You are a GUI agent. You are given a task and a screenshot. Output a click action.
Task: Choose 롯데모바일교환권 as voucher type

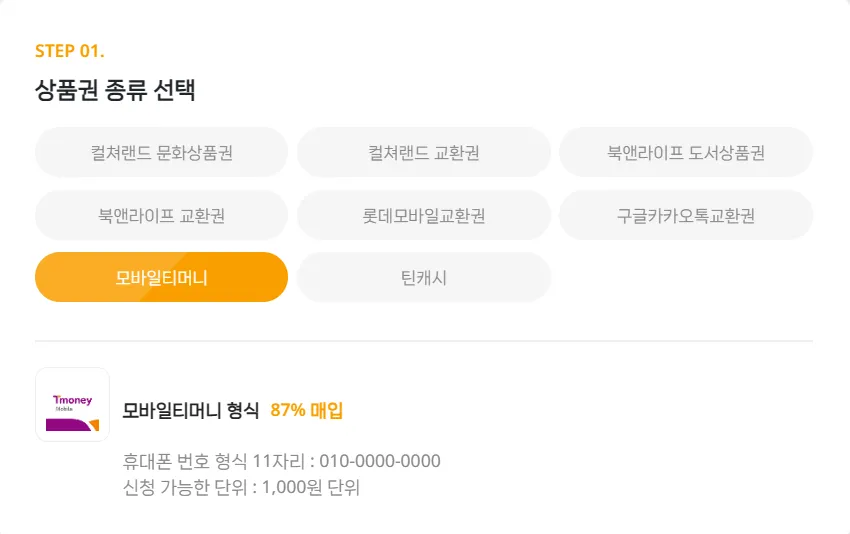point(424,215)
